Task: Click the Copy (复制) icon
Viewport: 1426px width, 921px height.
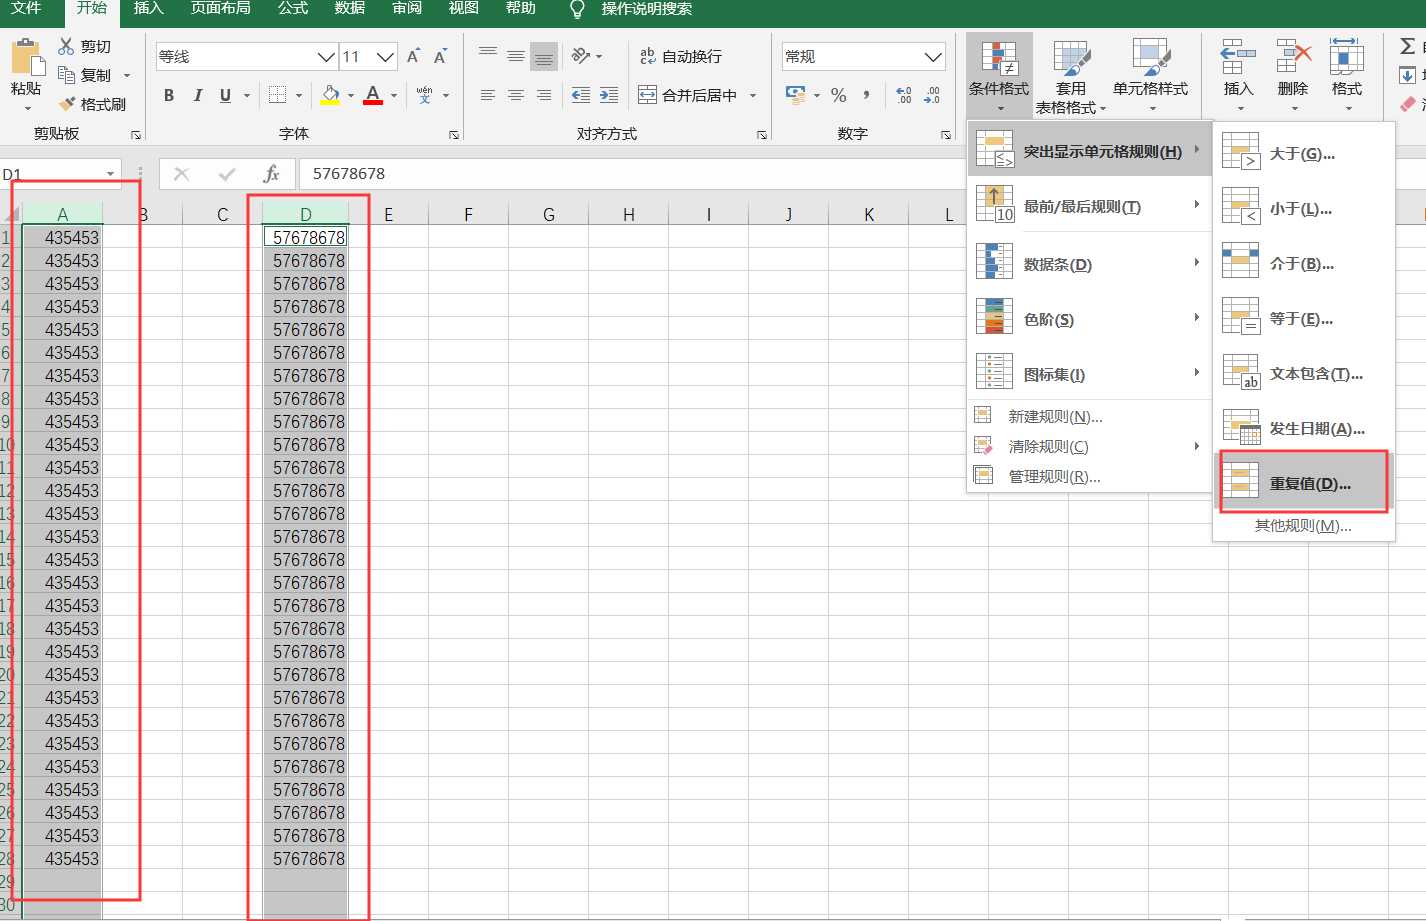Action: [x=66, y=75]
